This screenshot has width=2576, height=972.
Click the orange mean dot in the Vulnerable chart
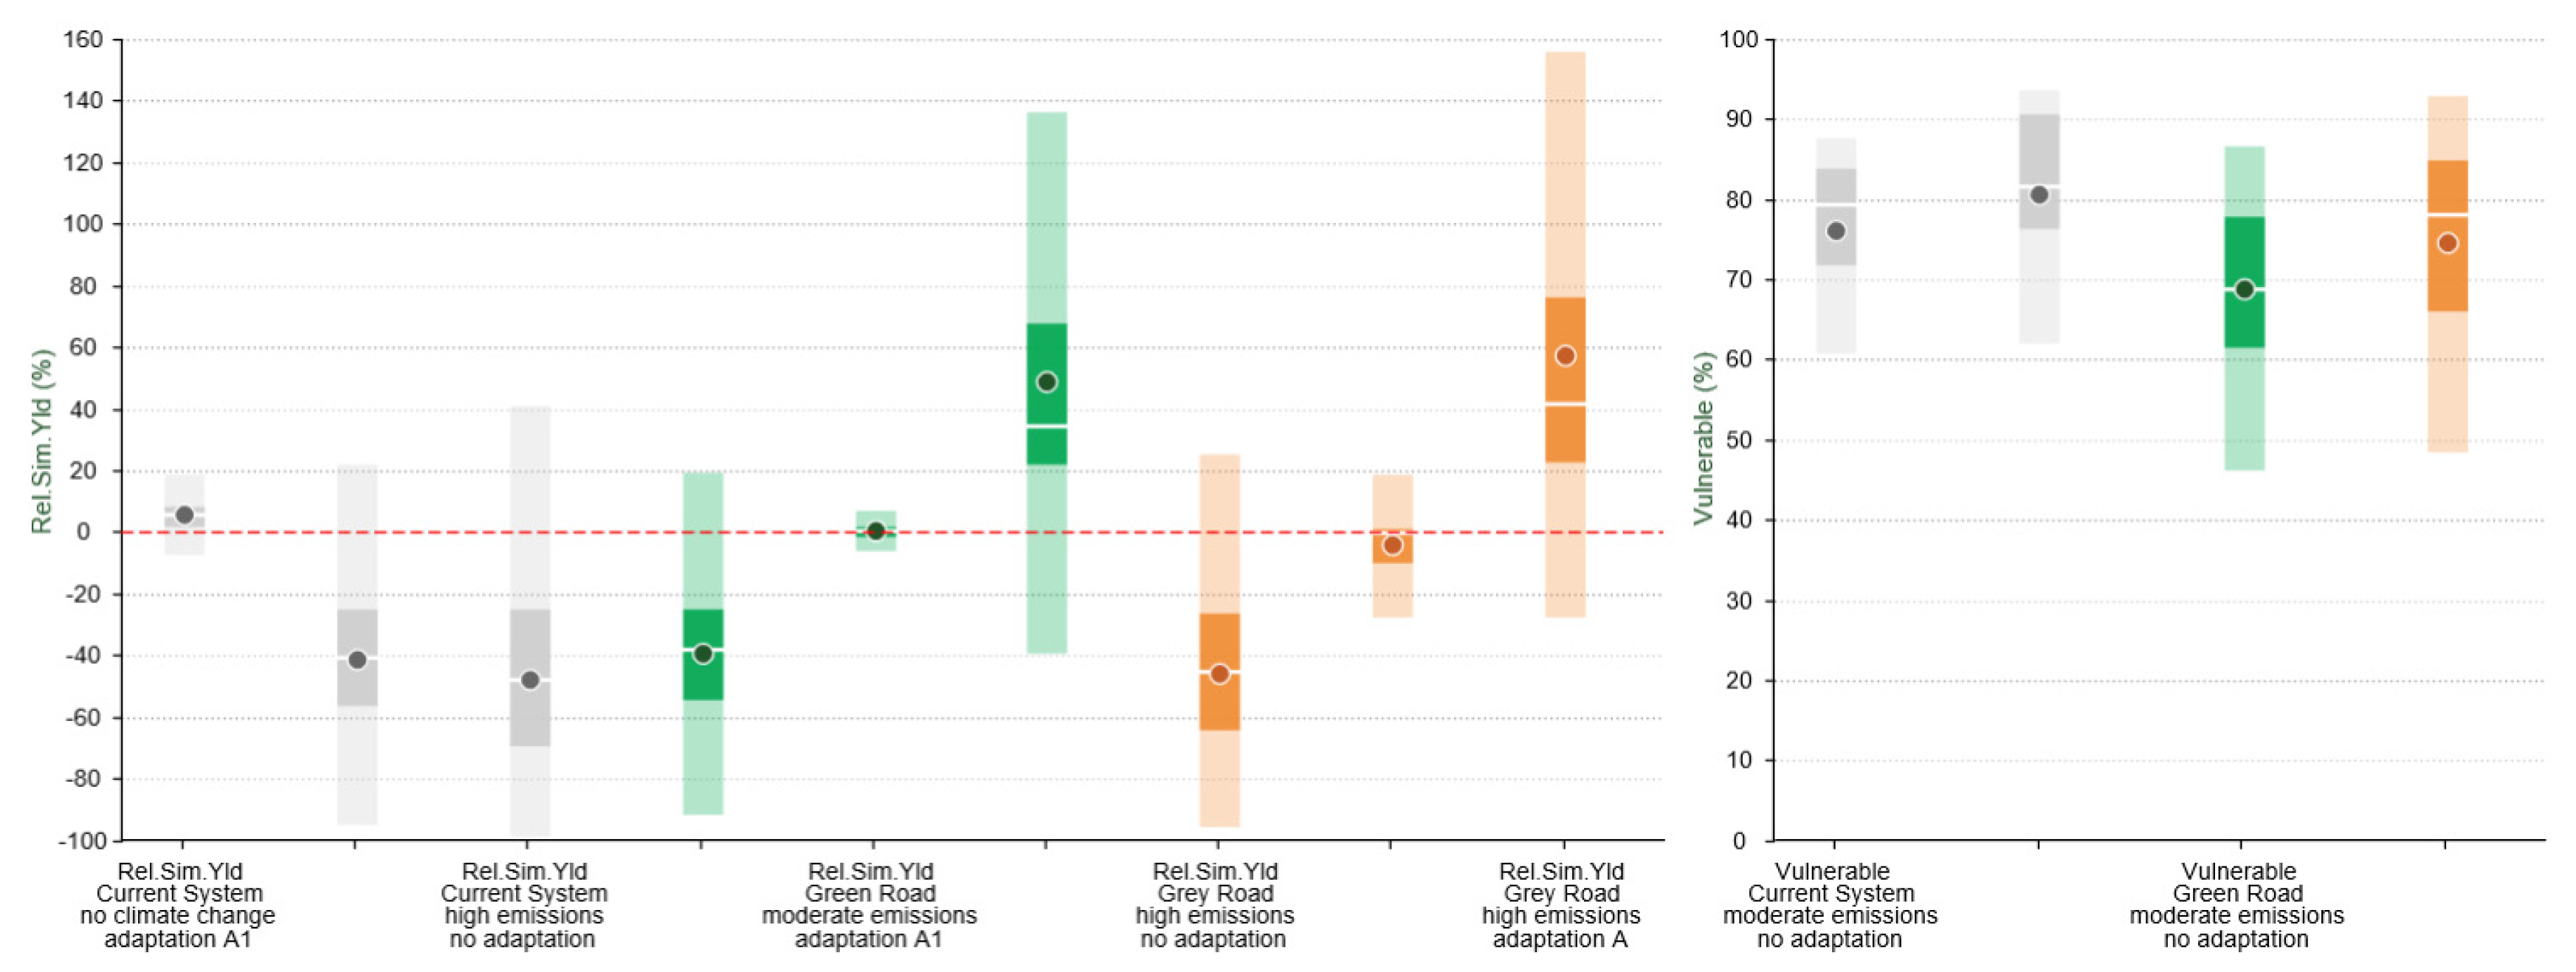pyautogui.click(x=2447, y=243)
